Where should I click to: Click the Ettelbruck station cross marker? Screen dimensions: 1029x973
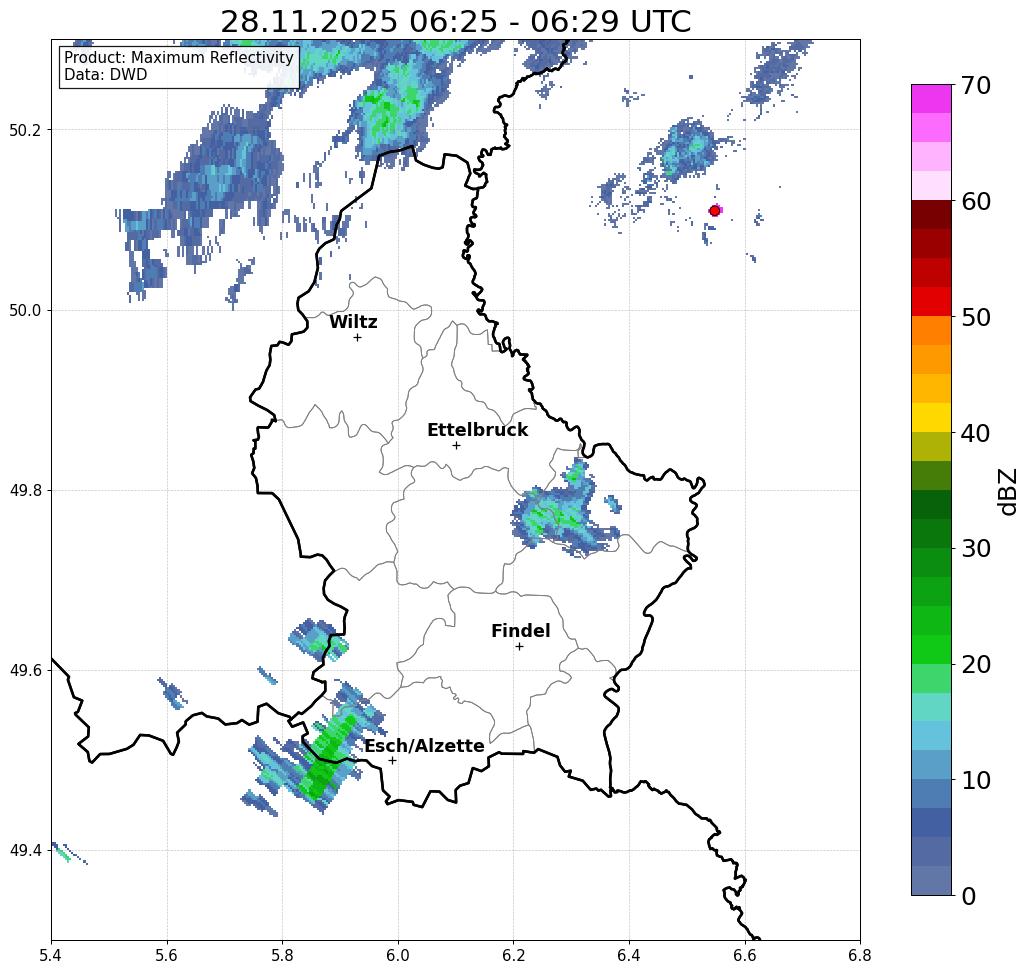point(457,445)
